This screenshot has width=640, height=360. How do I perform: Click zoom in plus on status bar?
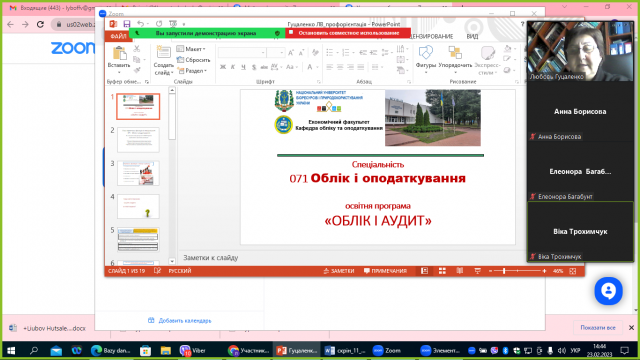[544, 271]
